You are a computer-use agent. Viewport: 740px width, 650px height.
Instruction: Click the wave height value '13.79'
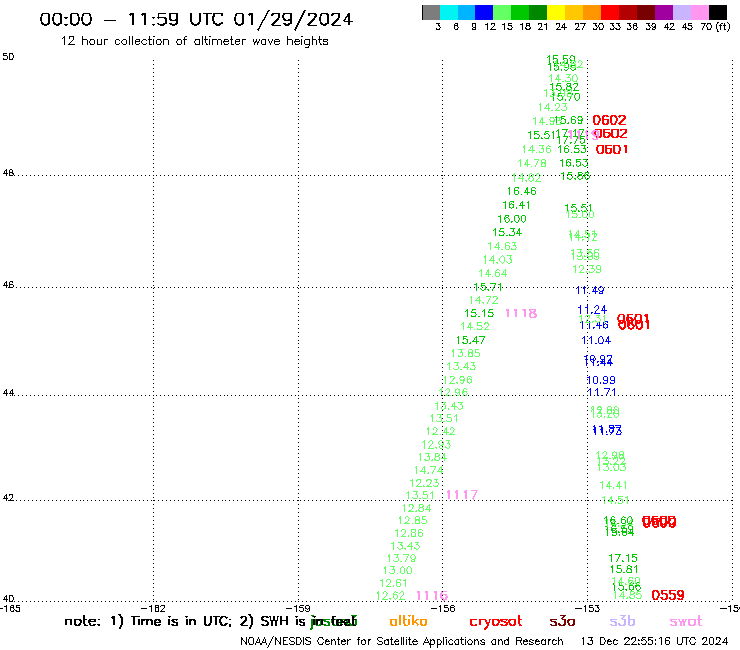pyautogui.click(x=402, y=558)
